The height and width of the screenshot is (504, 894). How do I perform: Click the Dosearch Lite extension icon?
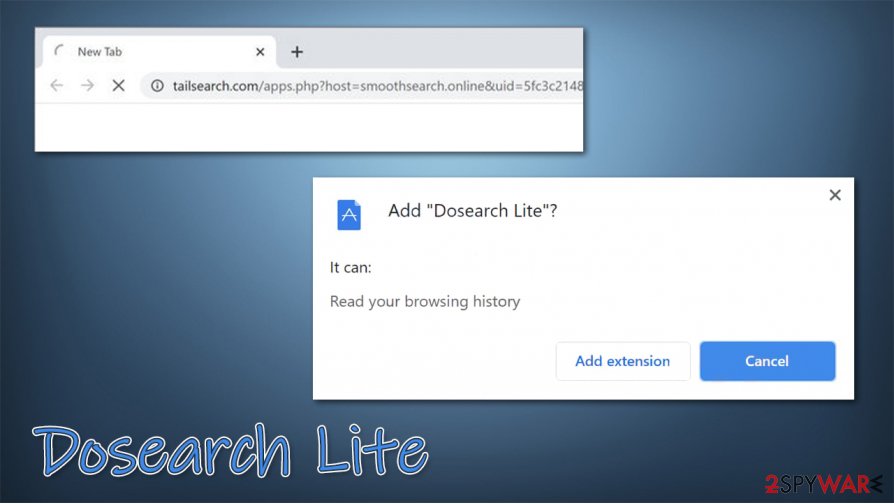(x=349, y=215)
